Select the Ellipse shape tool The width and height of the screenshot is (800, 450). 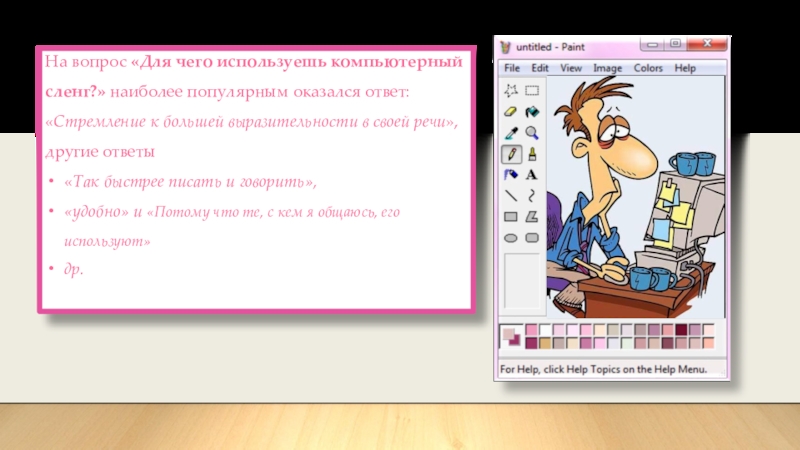(x=511, y=238)
